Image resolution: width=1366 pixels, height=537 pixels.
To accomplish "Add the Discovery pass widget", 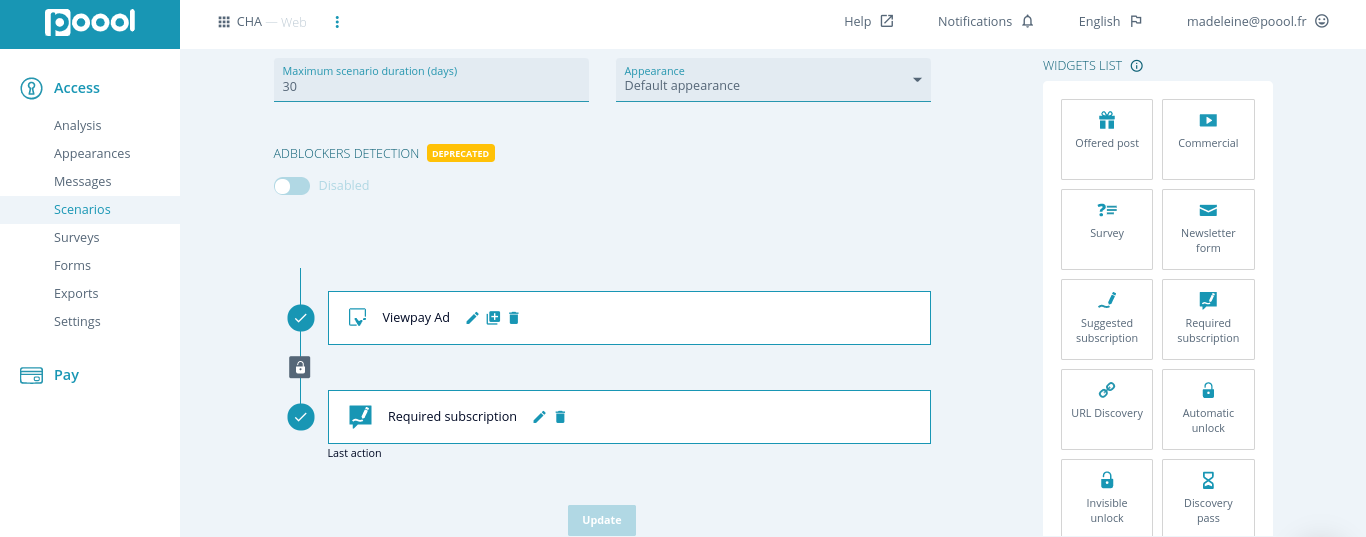I will coord(1208,498).
